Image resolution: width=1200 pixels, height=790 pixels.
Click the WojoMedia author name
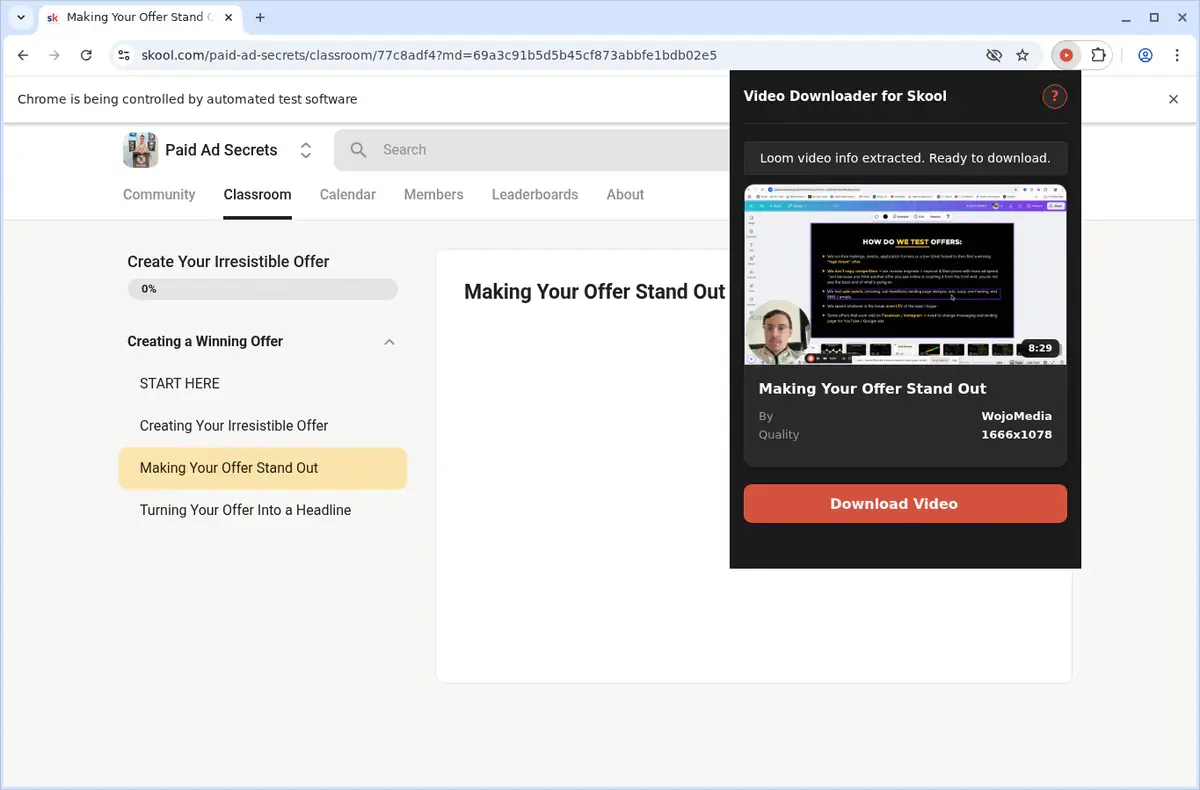[x=1016, y=416]
